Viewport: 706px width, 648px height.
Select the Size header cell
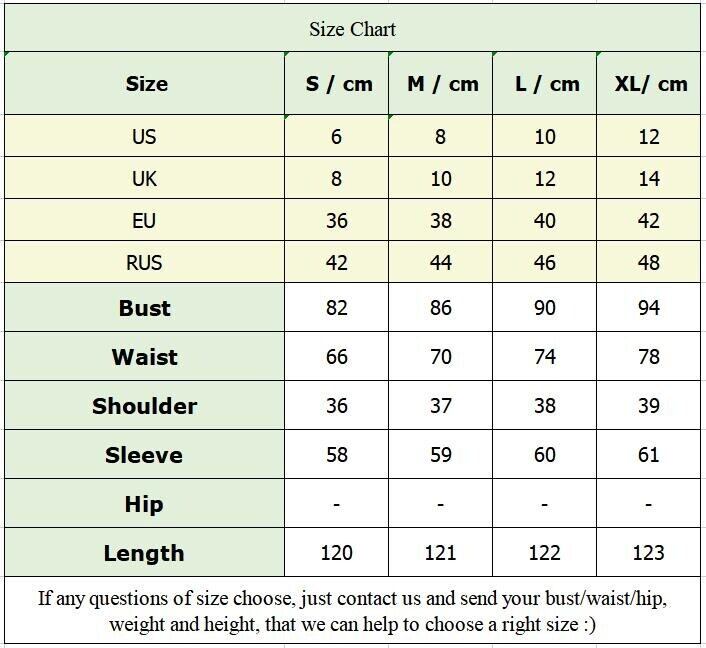tap(146, 84)
